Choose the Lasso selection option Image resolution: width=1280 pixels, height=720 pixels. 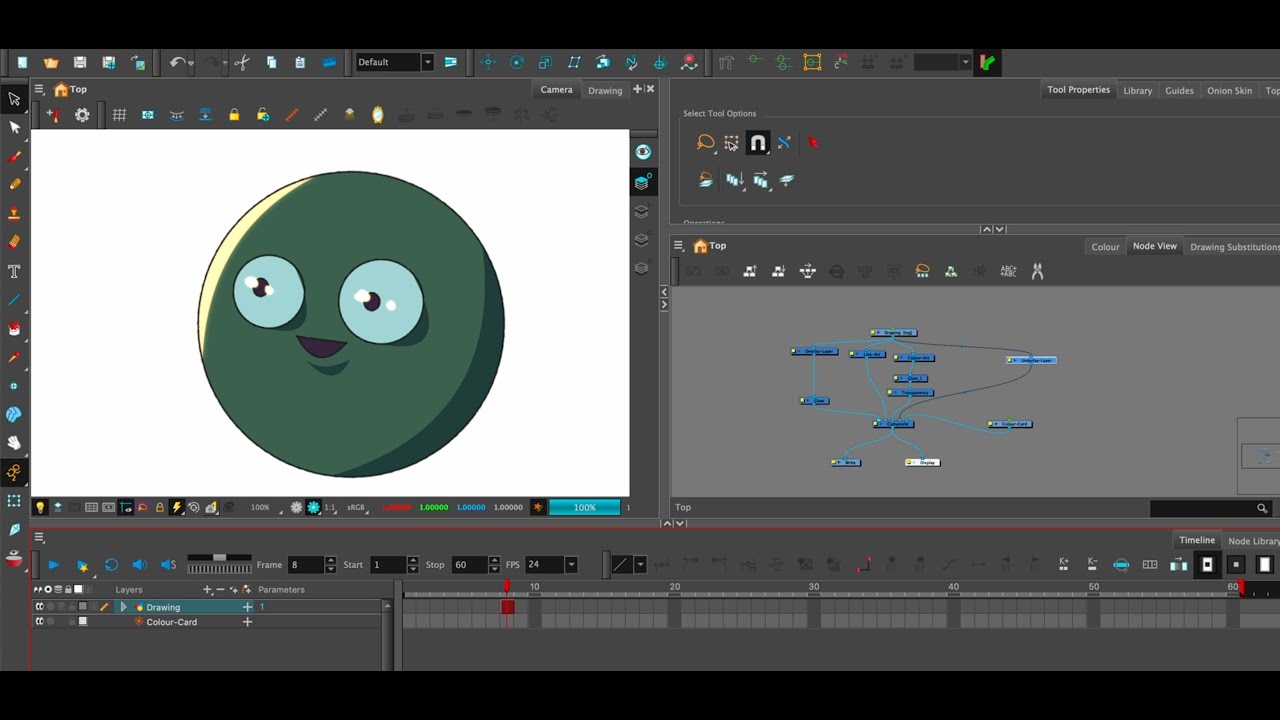[x=706, y=143]
